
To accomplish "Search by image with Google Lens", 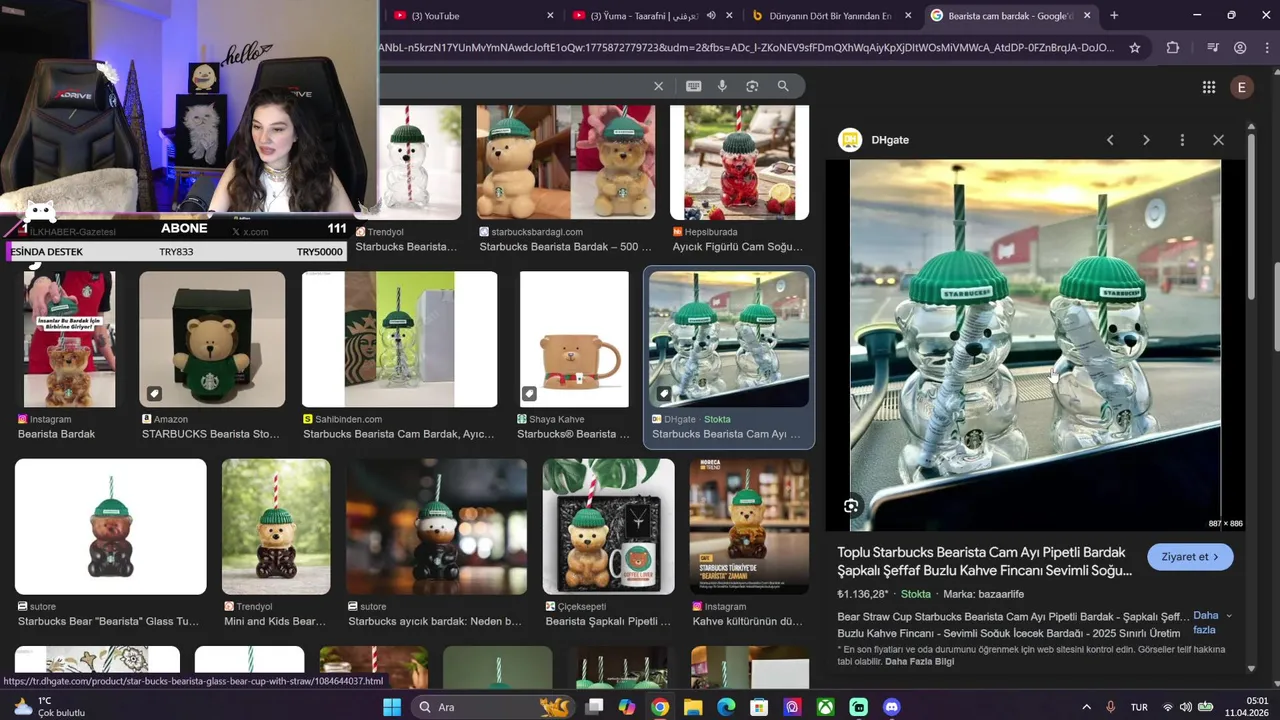I will click(752, 86).
